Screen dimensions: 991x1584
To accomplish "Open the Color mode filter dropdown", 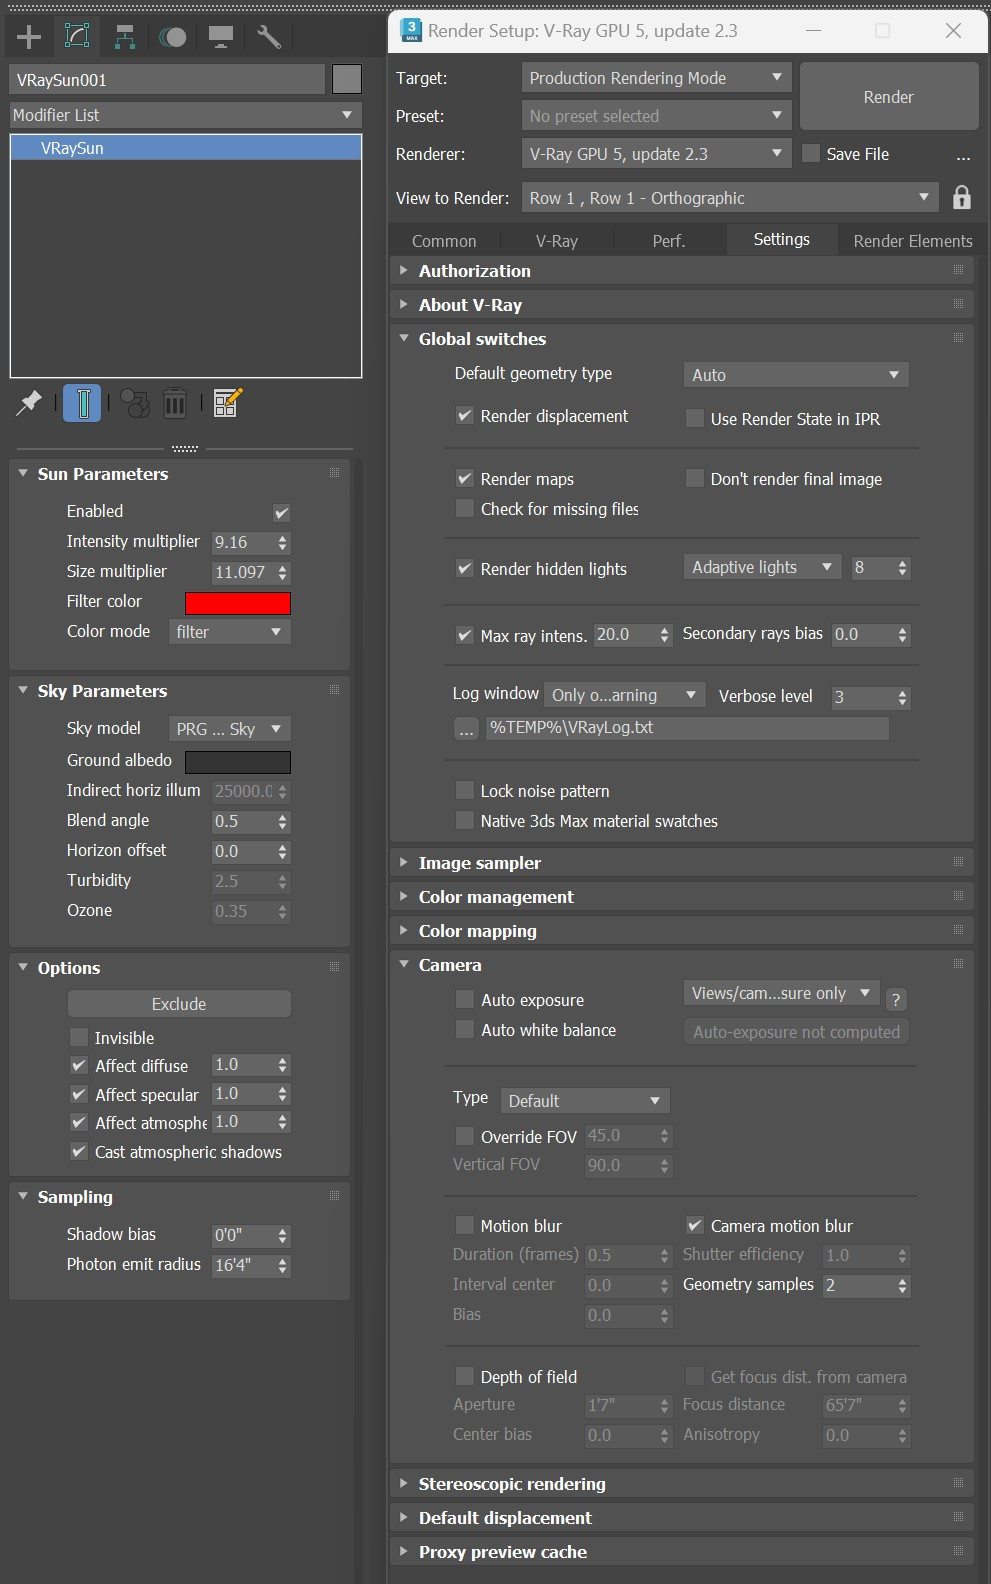I will point(229,632).
